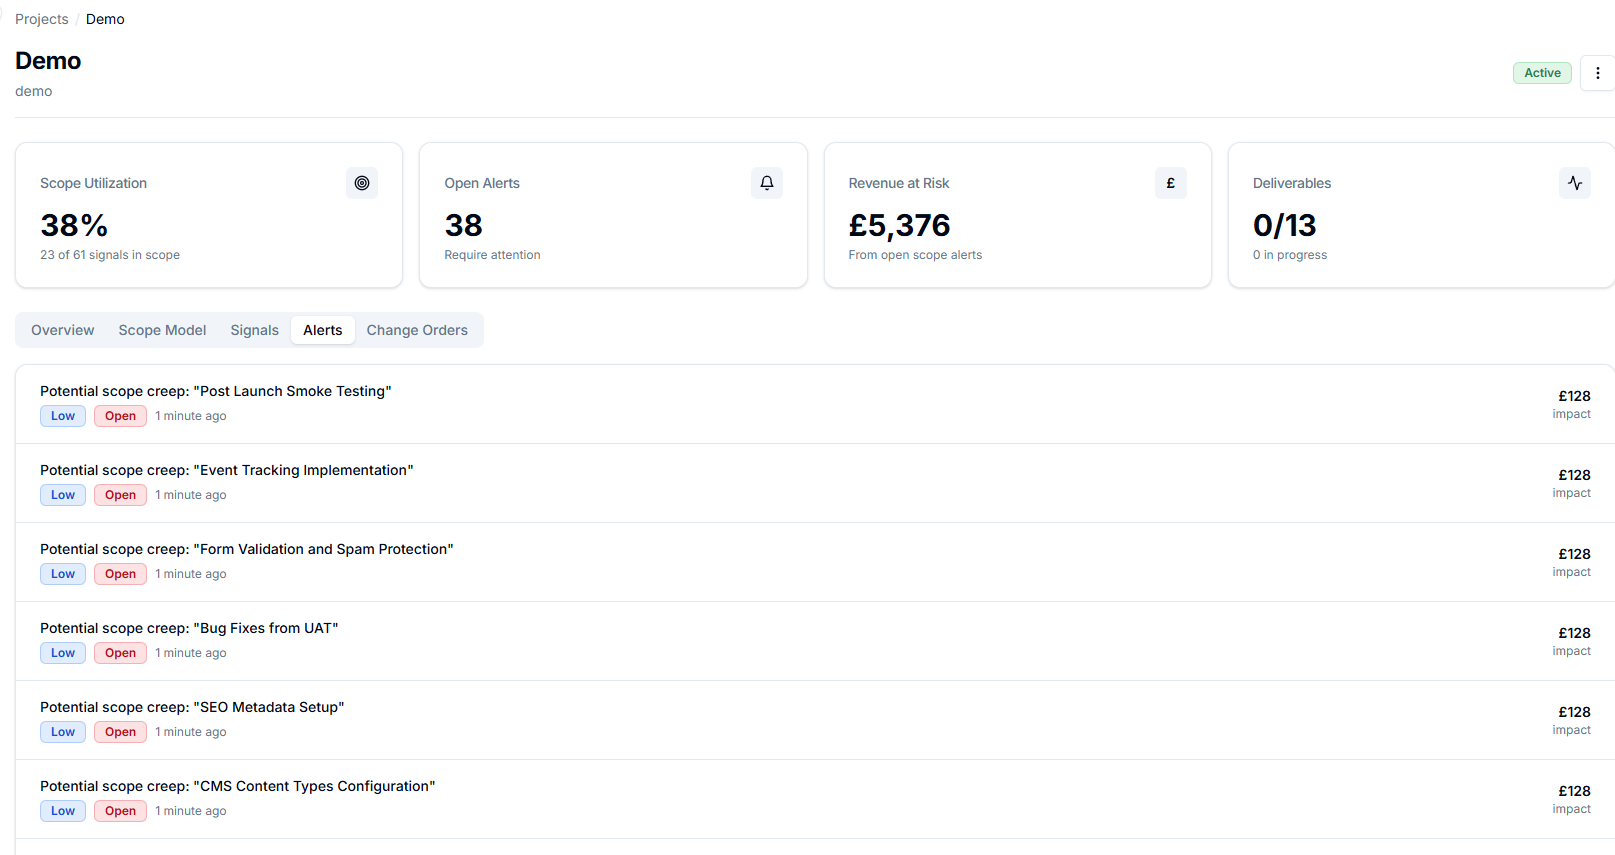Click the target icon in Scope Utilization card
Screen dimensions: 1615x855
(362, 183)
